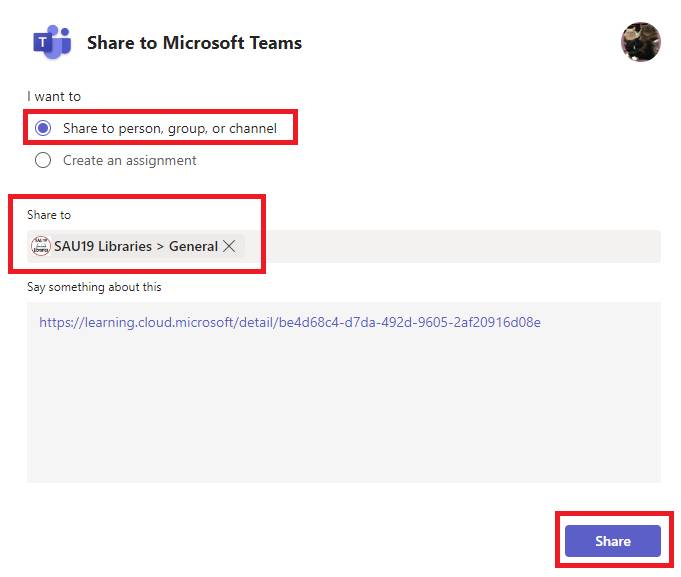Viewport: 681px width, 577px height.
Task: Open the user profile avatar picture
Action: click(641, 42)
